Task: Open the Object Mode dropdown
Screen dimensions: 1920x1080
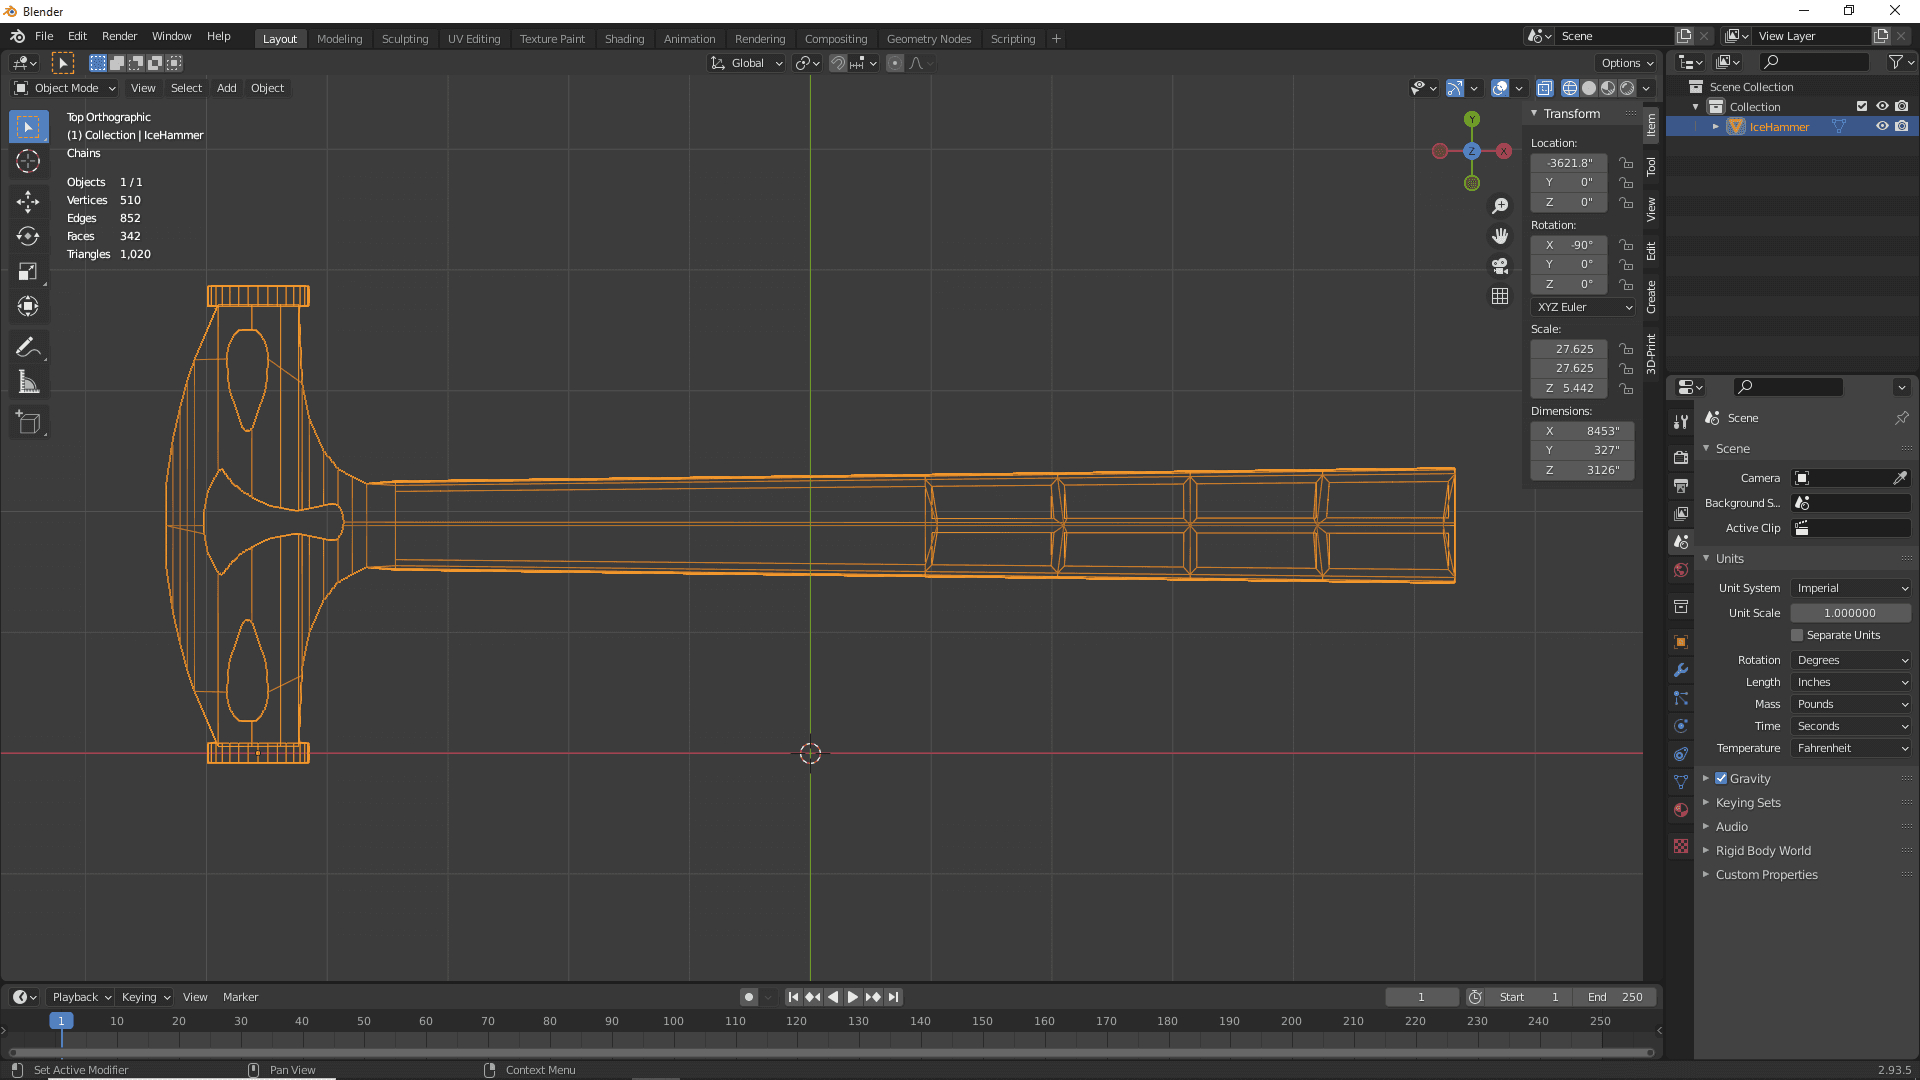Action: pos(64,88)
